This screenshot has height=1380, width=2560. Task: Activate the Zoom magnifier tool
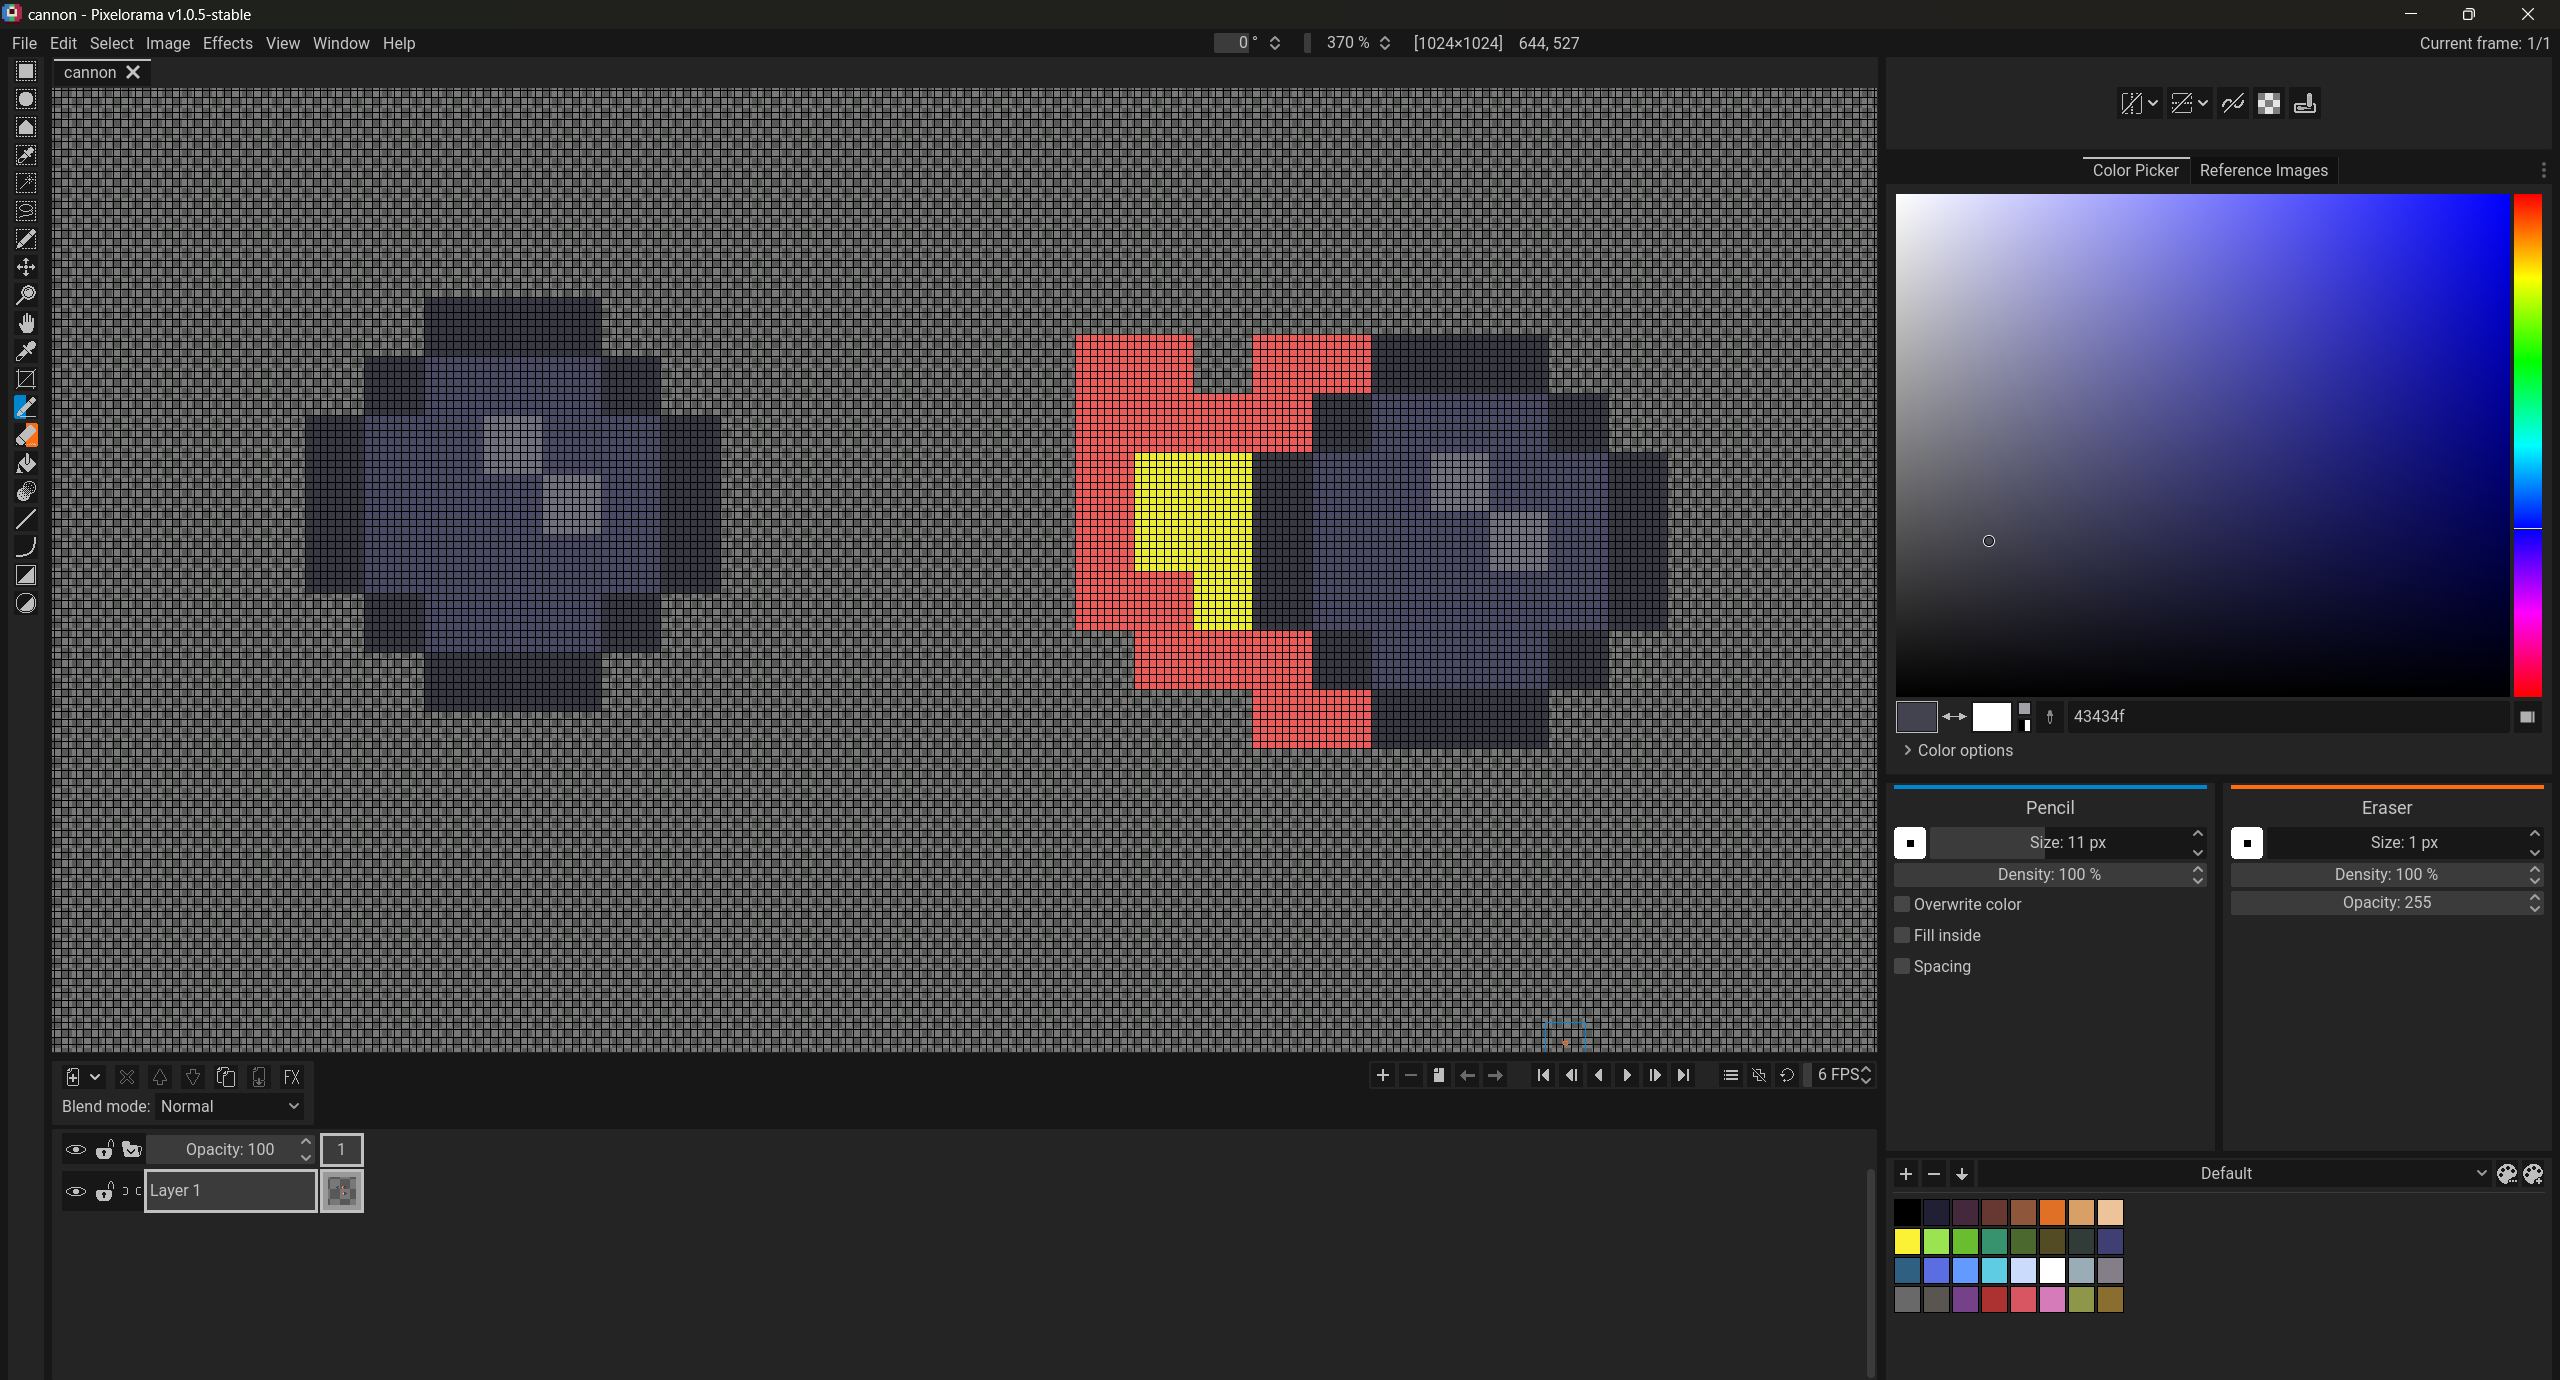coord(26,295)
